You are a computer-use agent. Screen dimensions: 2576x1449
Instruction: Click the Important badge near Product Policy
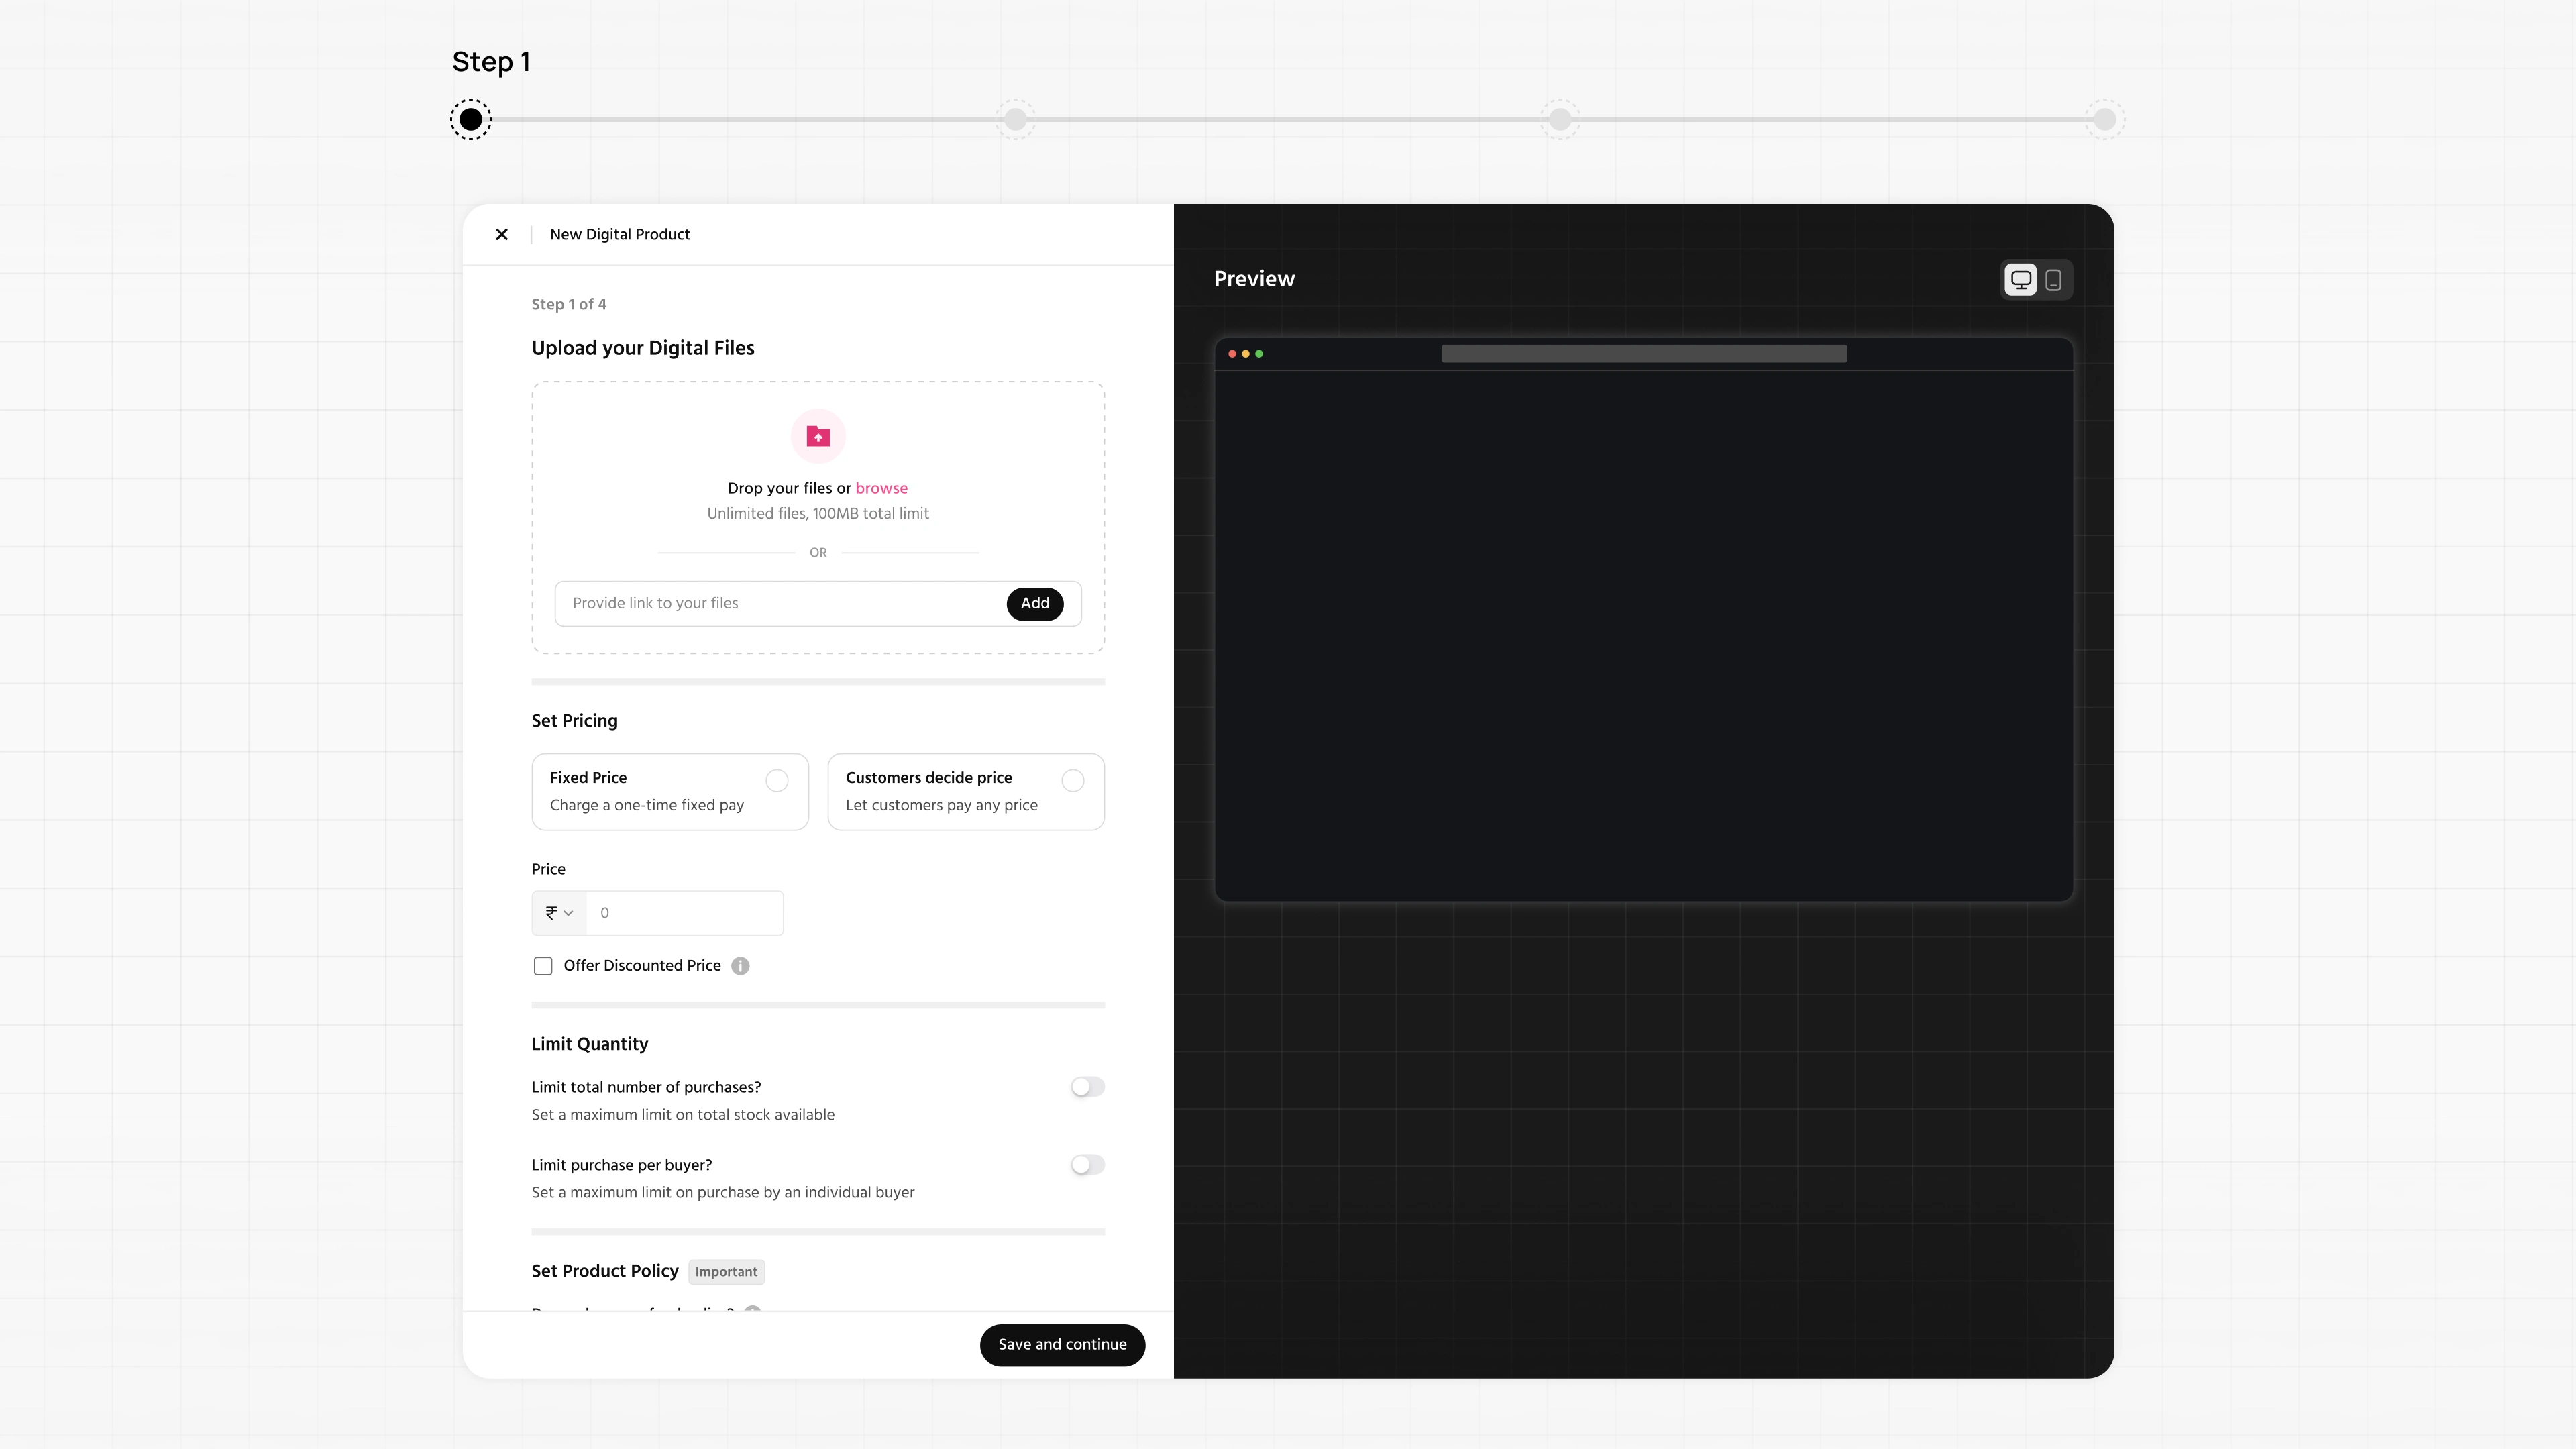(726, 1272)
